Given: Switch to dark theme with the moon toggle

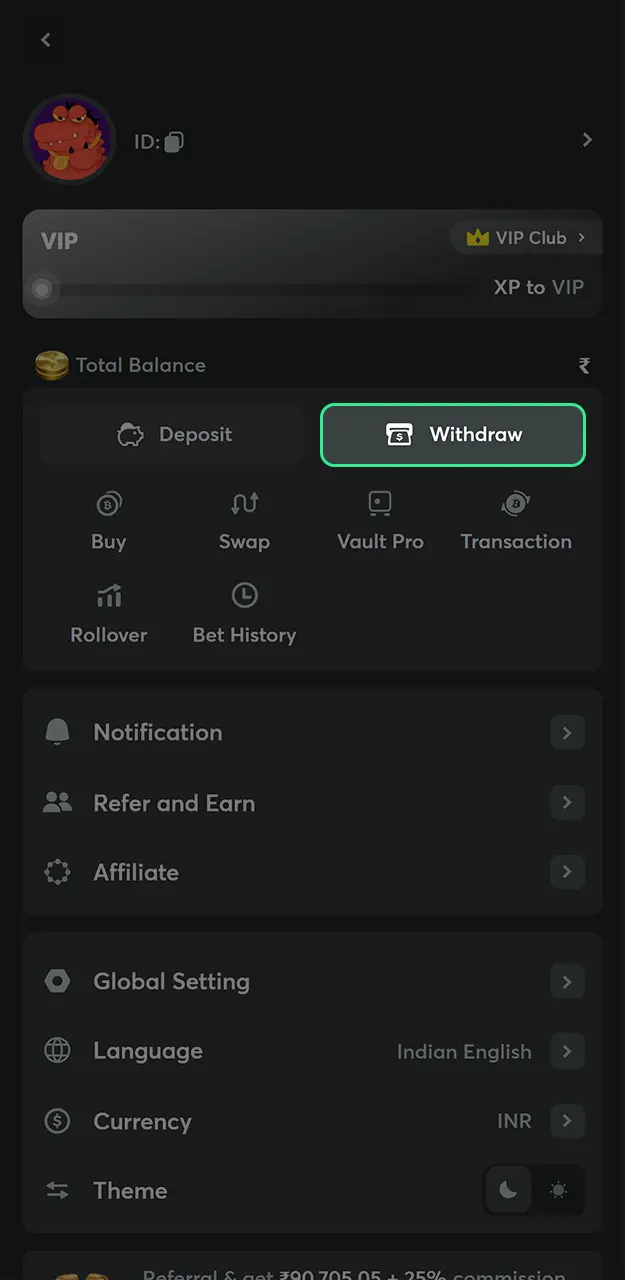Looking at the screenshot, I should 509,1190.
